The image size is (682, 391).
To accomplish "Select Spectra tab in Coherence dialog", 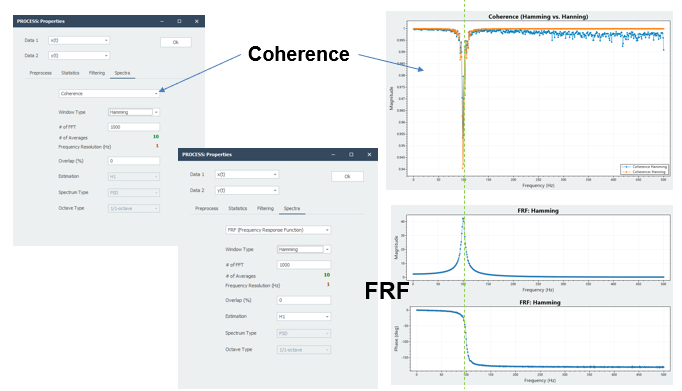I will (122, 73).
